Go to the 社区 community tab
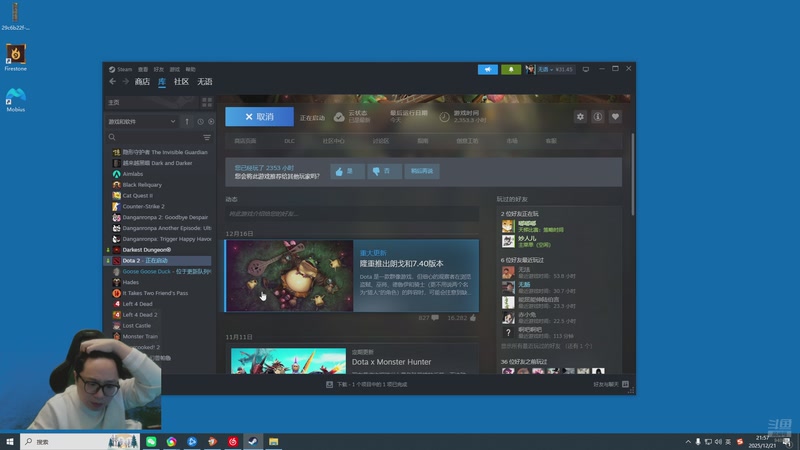 click(181, 82)
